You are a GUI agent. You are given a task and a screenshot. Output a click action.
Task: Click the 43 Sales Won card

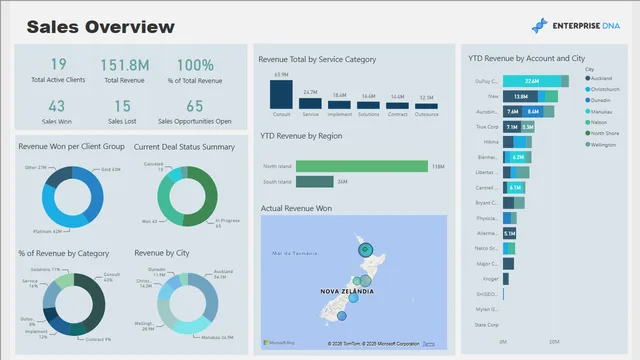point(57,111)
